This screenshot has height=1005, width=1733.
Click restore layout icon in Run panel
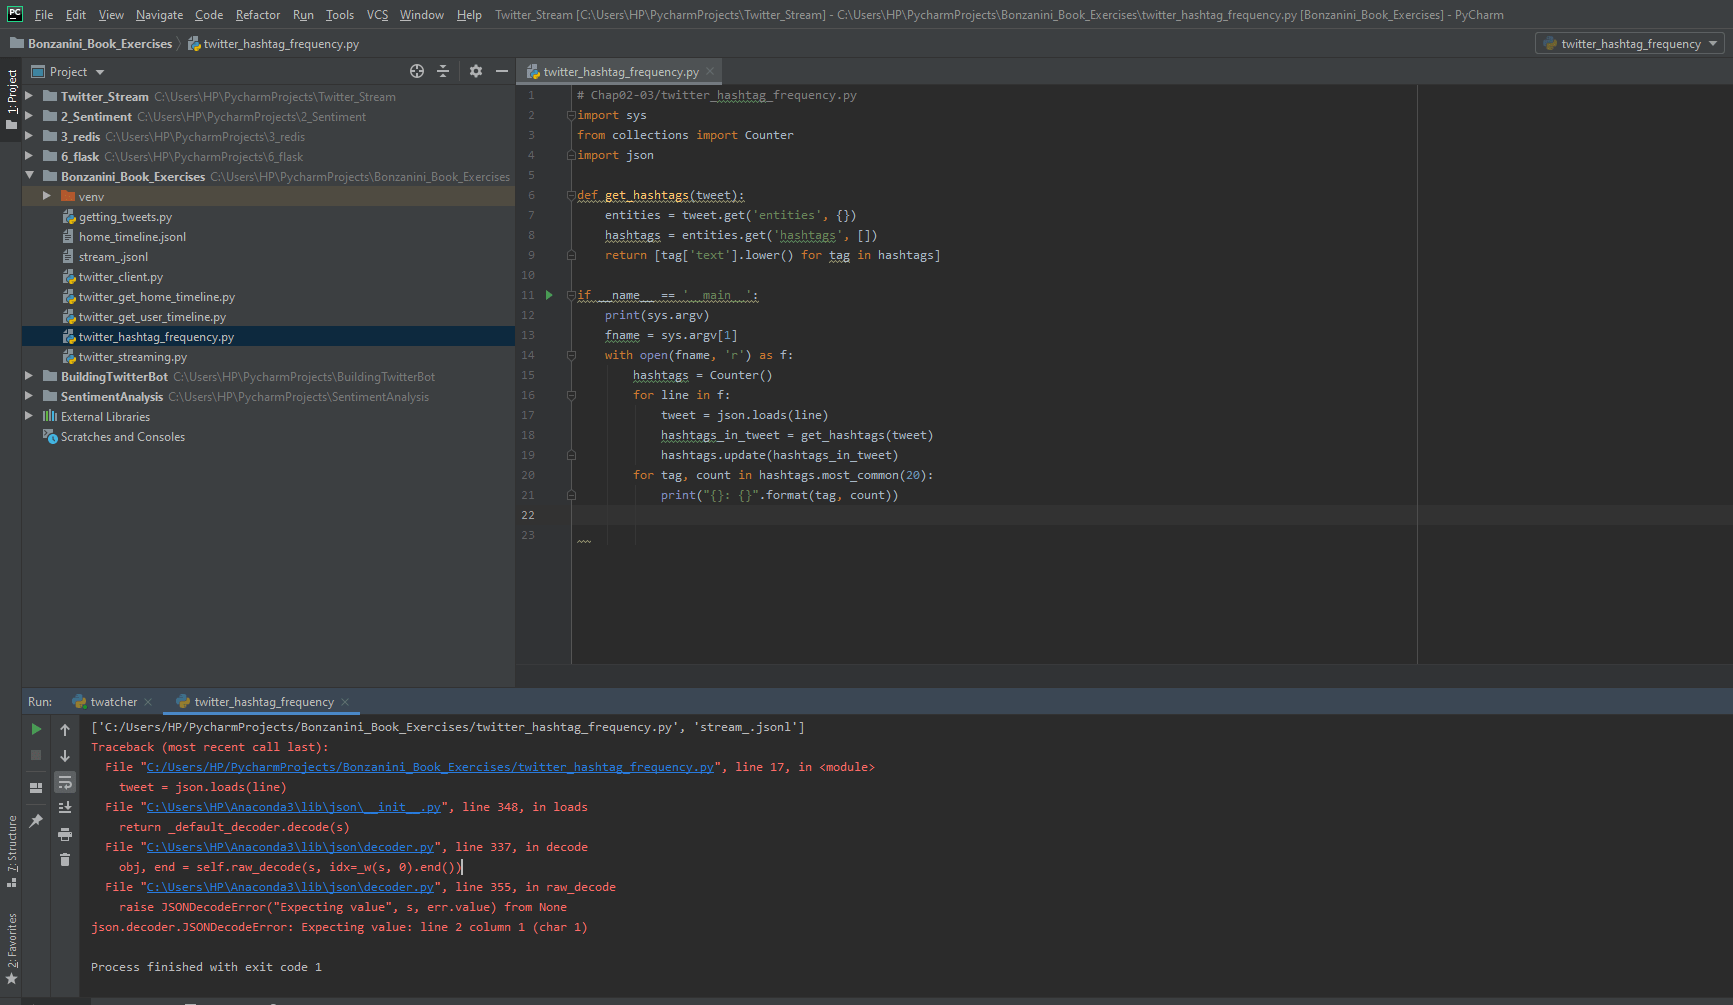pyautogui.click(x=36, y=787)
